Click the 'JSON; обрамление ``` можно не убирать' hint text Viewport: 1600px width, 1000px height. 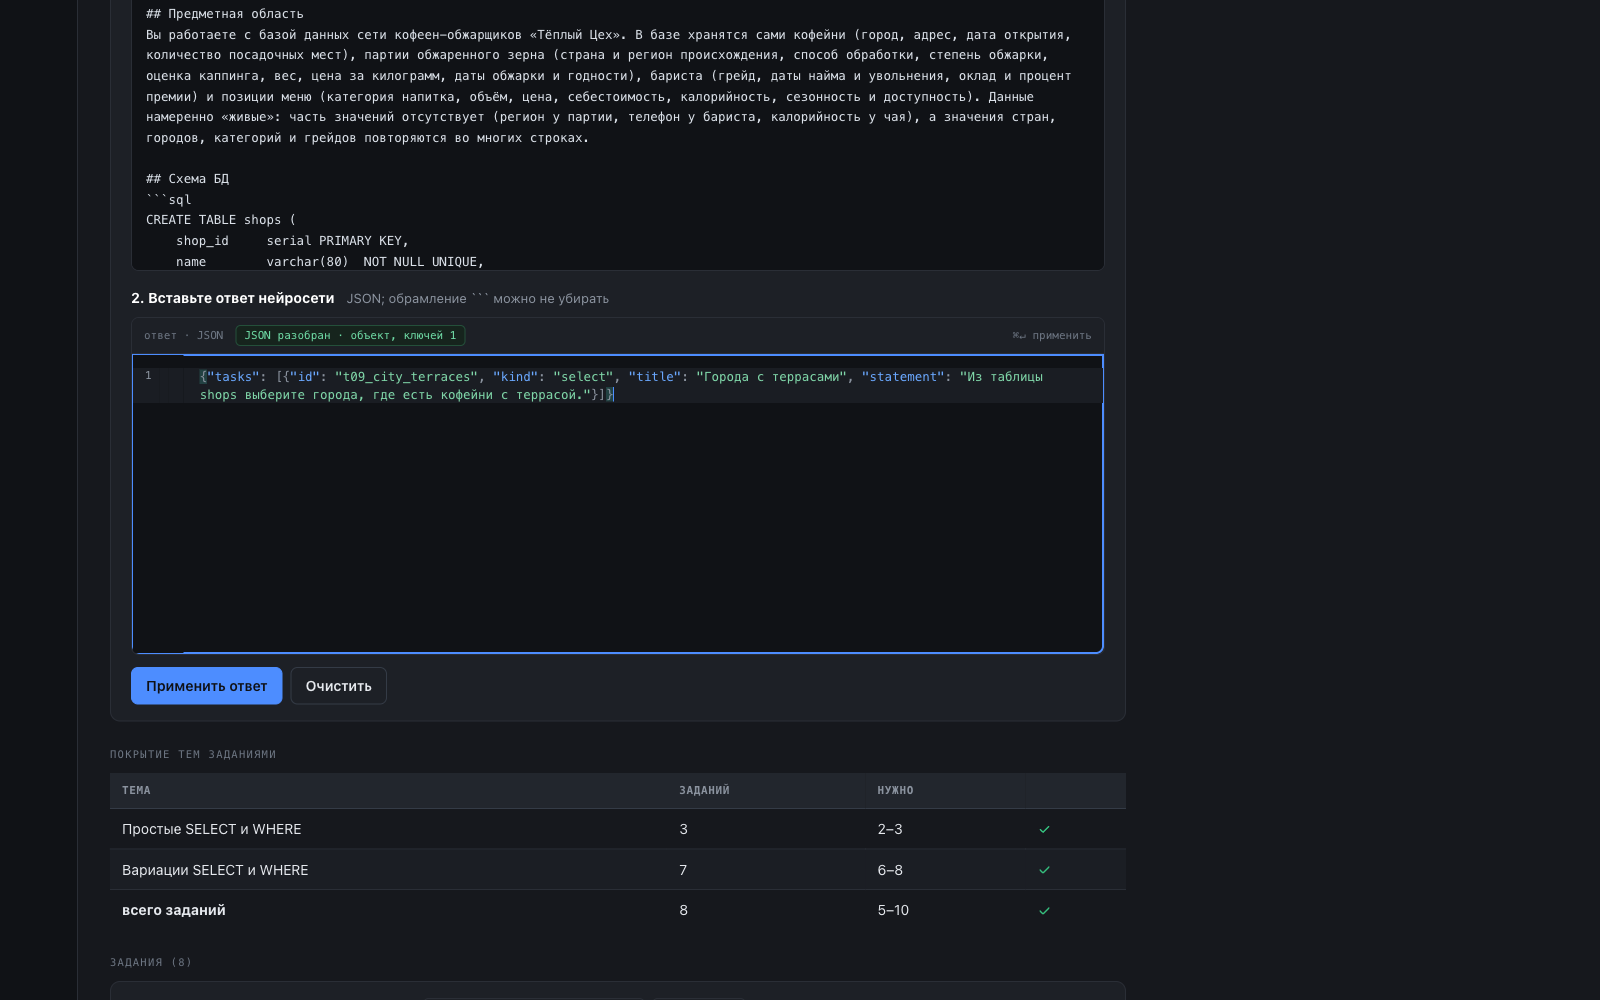(x=478, y=299)
